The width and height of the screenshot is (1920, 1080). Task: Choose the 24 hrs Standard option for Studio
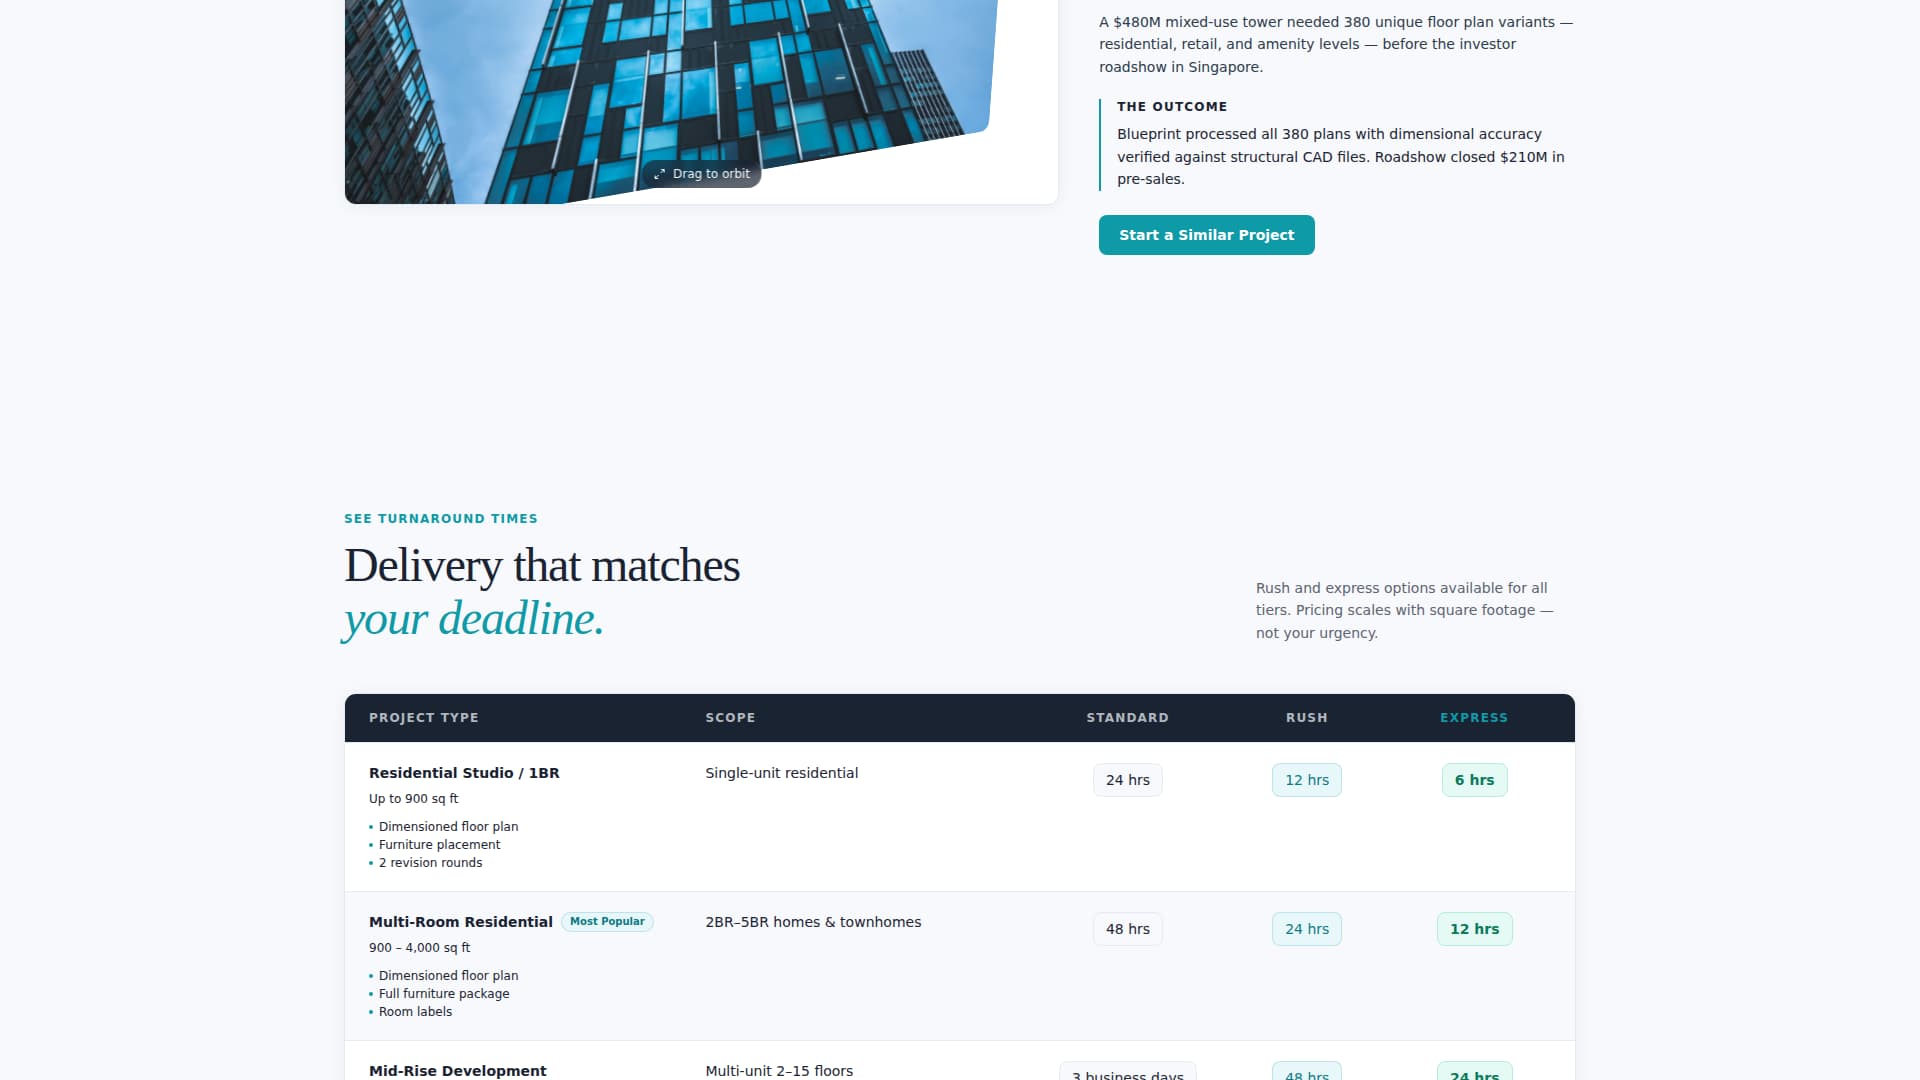click(x=1127, y=780)
